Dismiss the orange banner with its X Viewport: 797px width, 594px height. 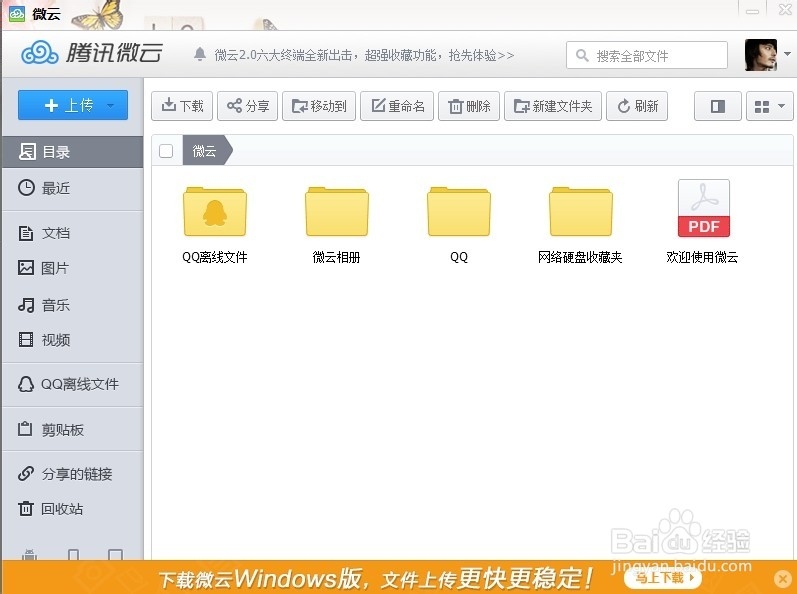coord(783,578)
